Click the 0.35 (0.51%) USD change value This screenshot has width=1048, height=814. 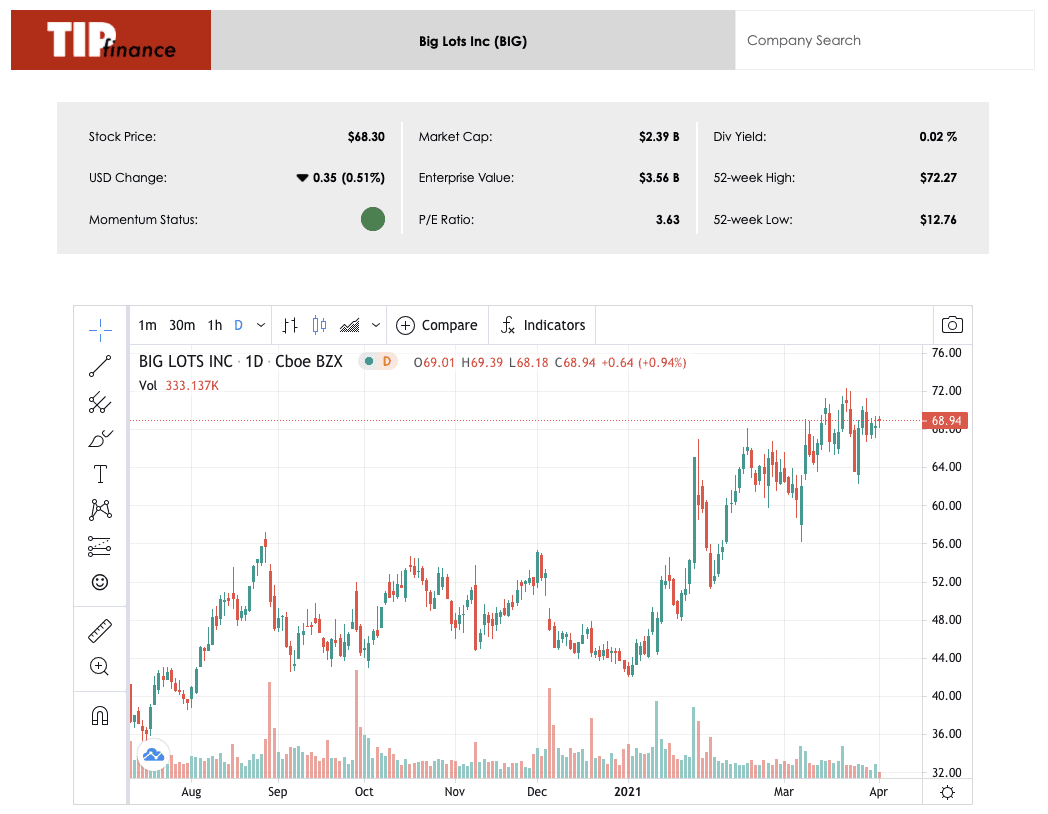pyautogui.click(x=341, y=178)
